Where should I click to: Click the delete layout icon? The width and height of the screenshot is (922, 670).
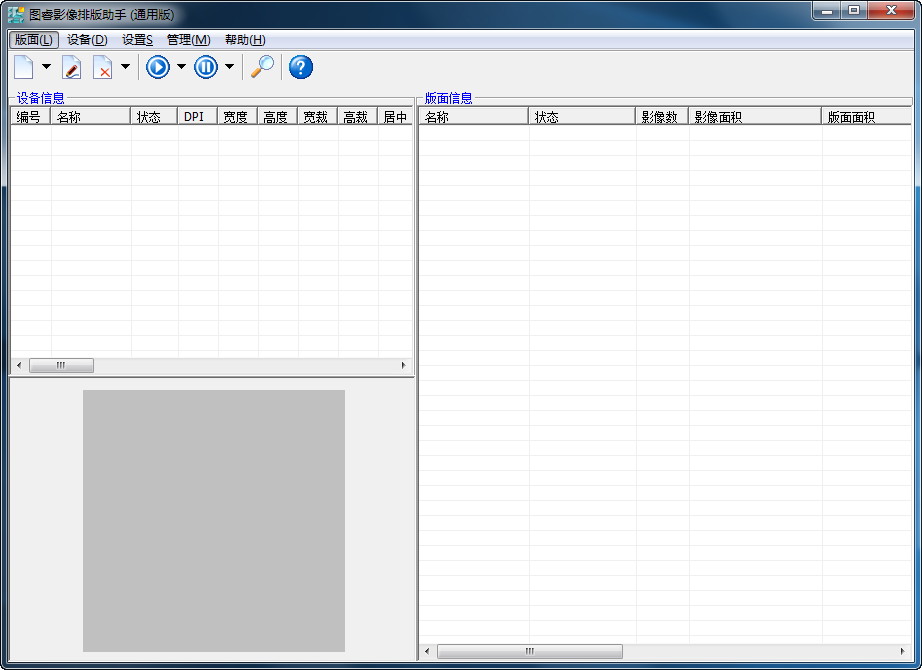click(x=102, y=67)
